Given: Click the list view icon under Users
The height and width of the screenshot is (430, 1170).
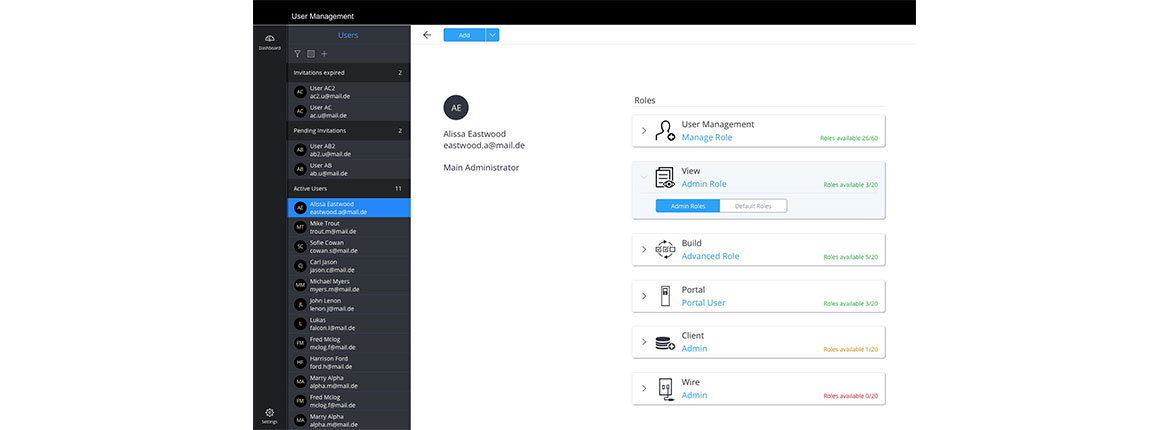Looking at the screenshot, I should point(310,54).
